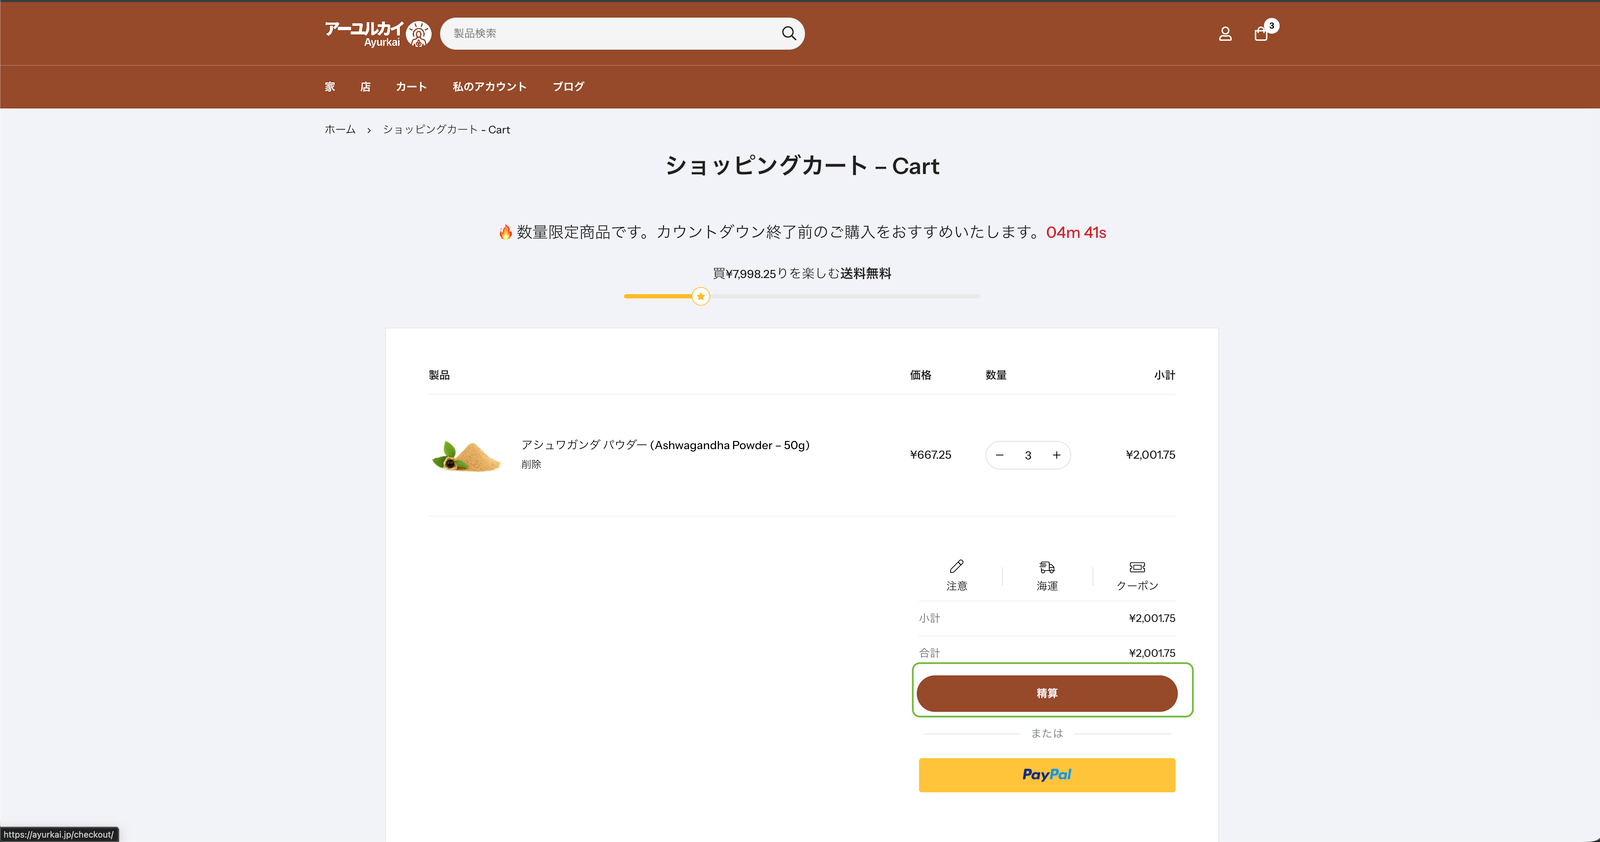Image resolution: width=1600 pixels, height=842 pixels.
Task: Click the Ashwagandha Powder product thumbnail
Action: (467, 456)
